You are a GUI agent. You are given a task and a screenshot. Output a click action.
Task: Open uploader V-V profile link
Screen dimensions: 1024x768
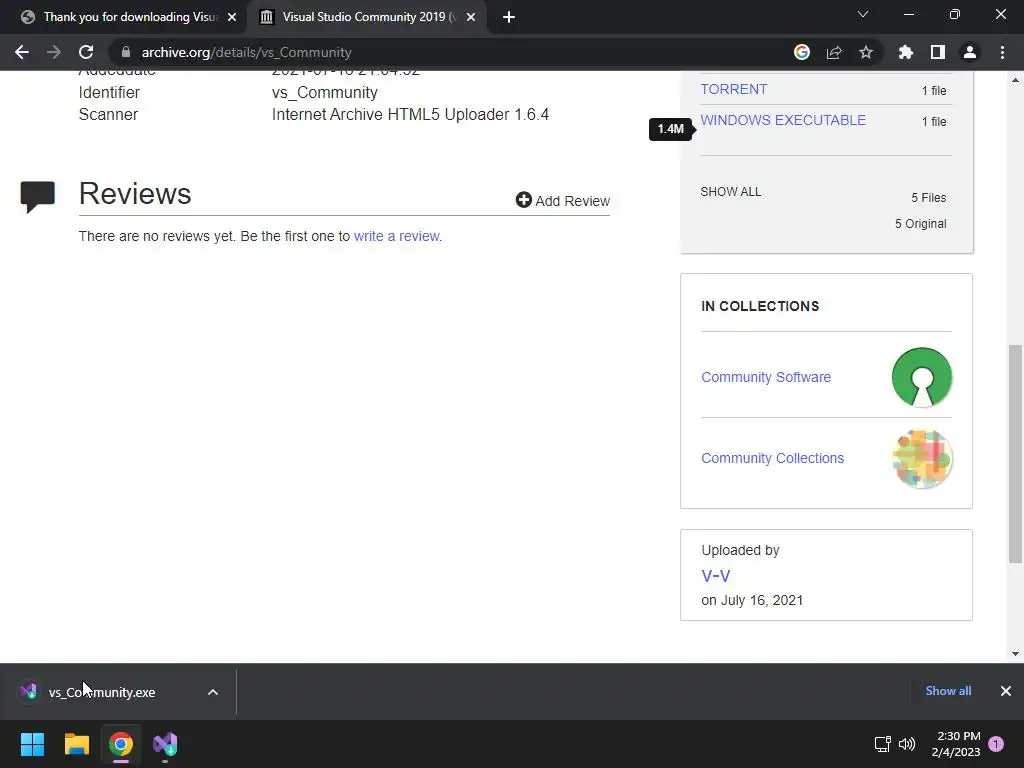point(715,575)
